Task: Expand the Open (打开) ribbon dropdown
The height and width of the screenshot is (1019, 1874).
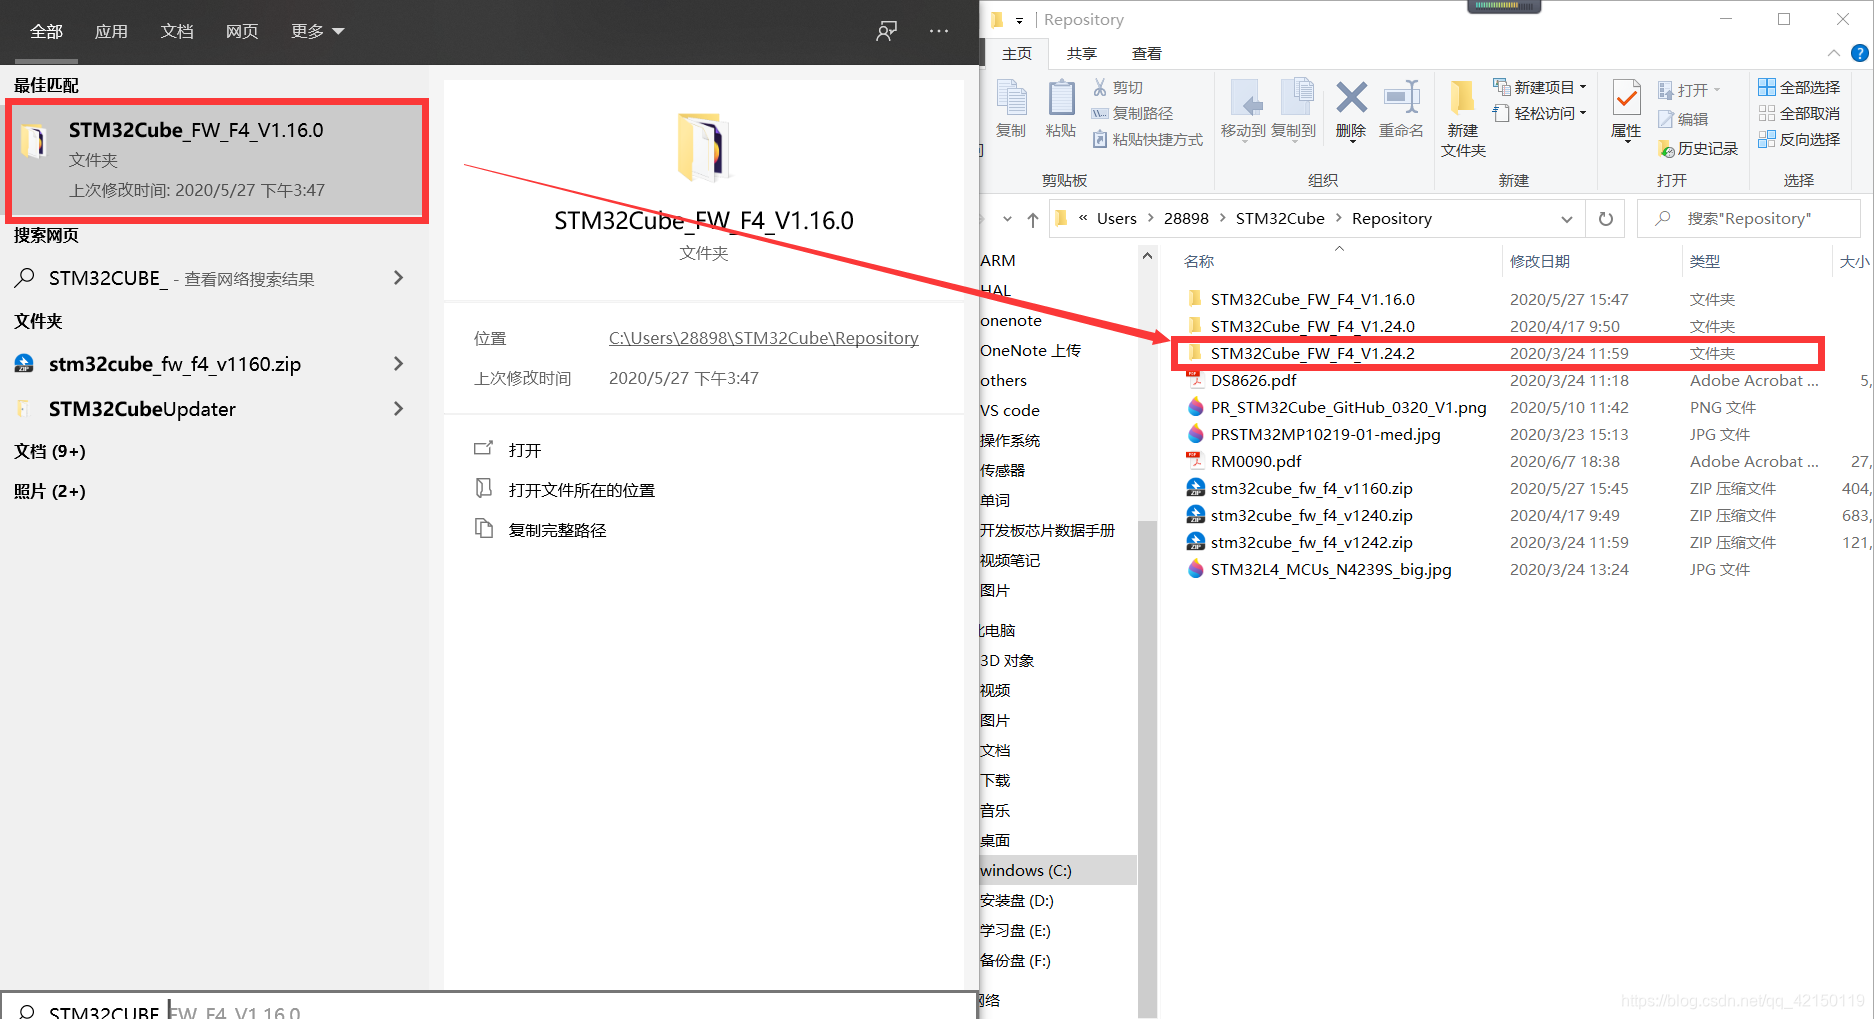Action: (1717, 90)
